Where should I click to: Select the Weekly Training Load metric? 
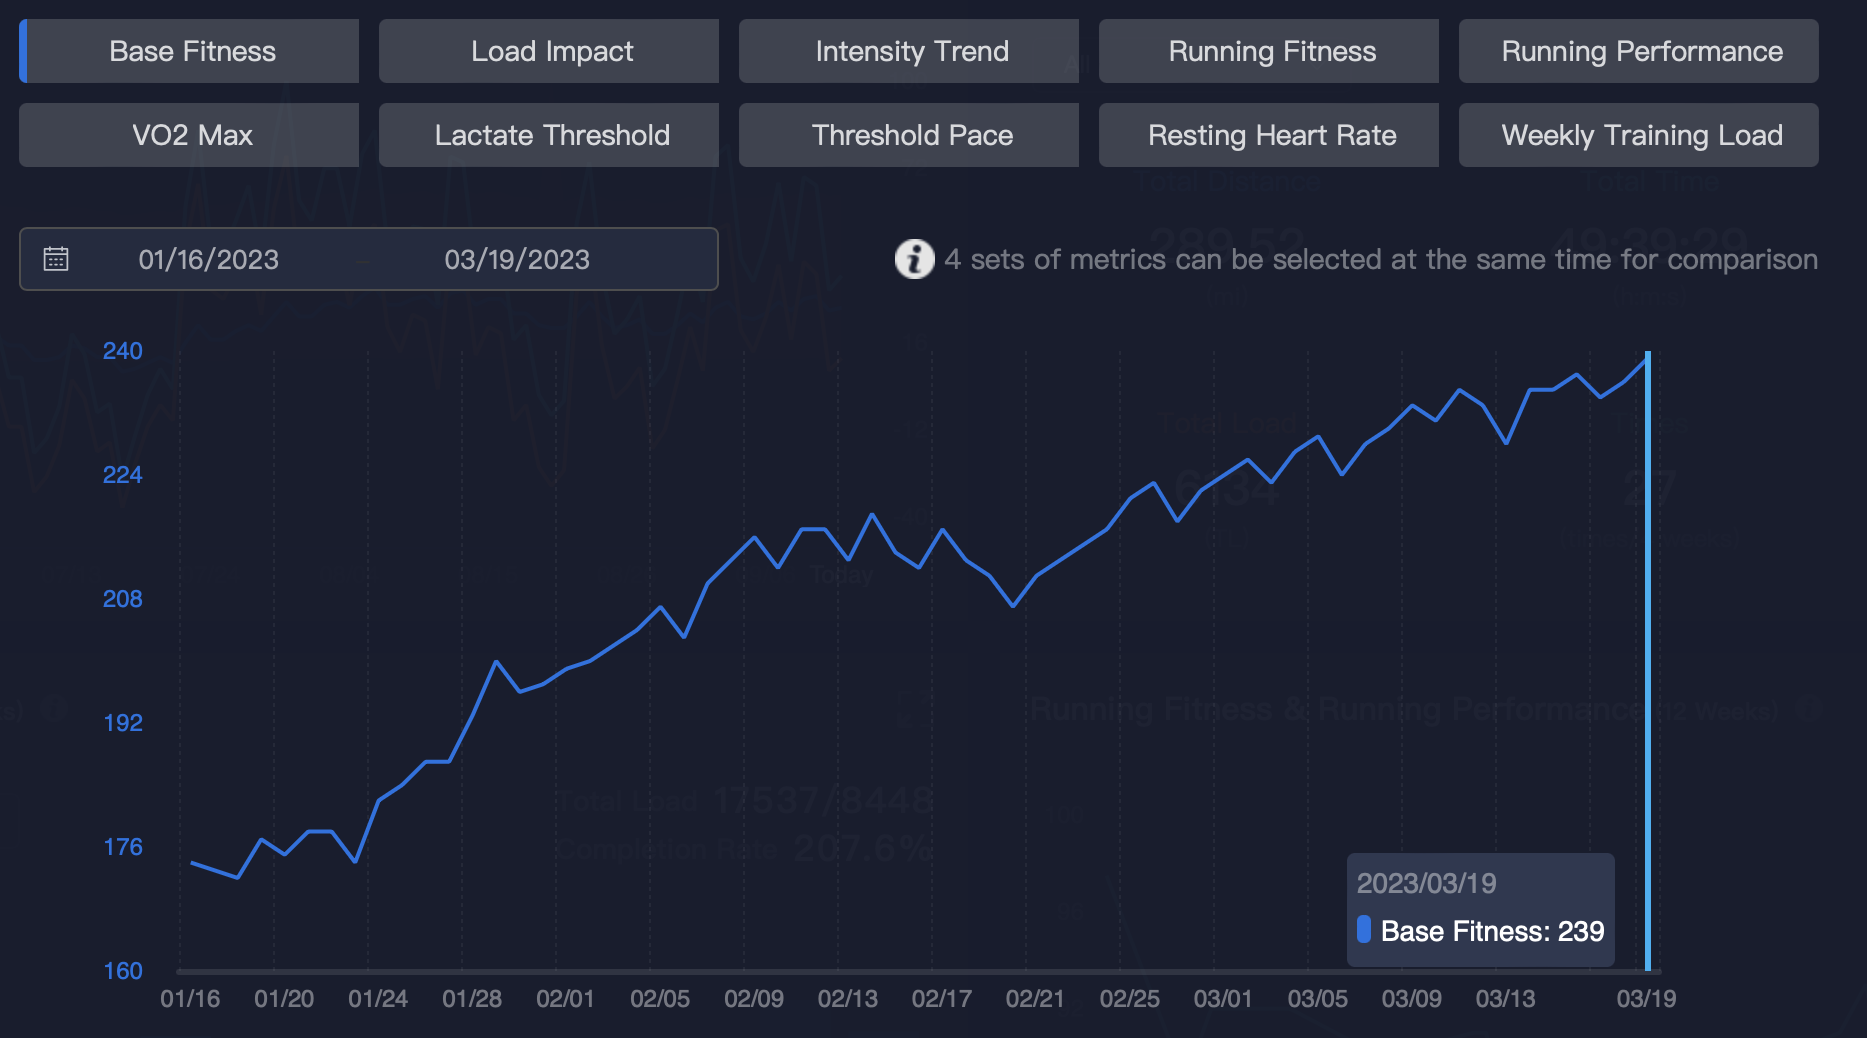coord(1639,135)
